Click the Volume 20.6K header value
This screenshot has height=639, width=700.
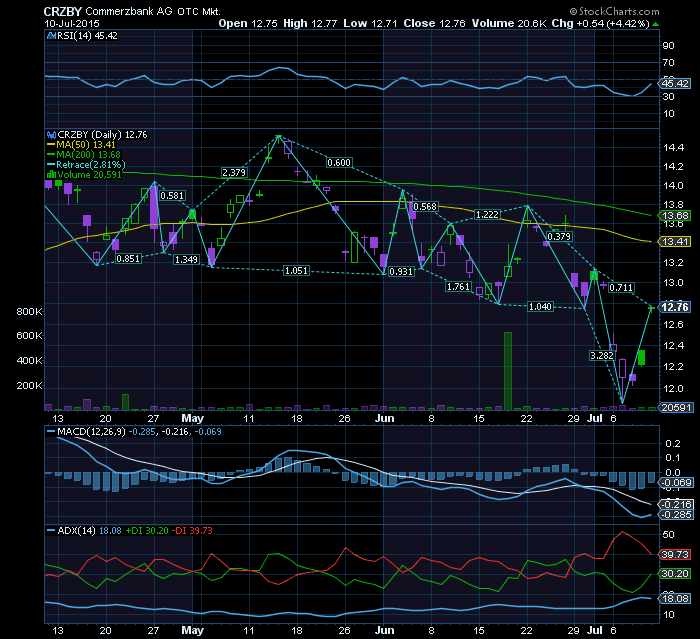[x=509, y=24]
